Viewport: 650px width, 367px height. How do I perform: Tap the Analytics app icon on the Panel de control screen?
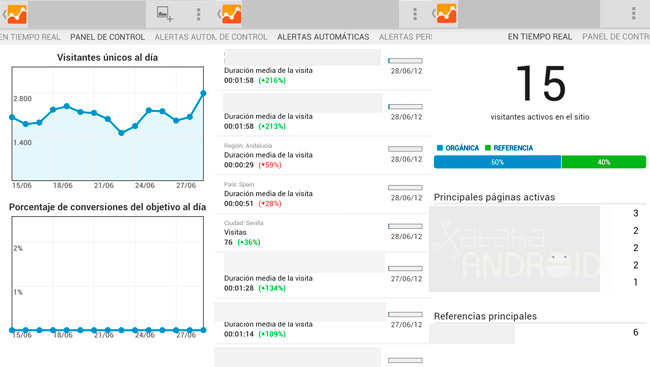click(17, 14)
